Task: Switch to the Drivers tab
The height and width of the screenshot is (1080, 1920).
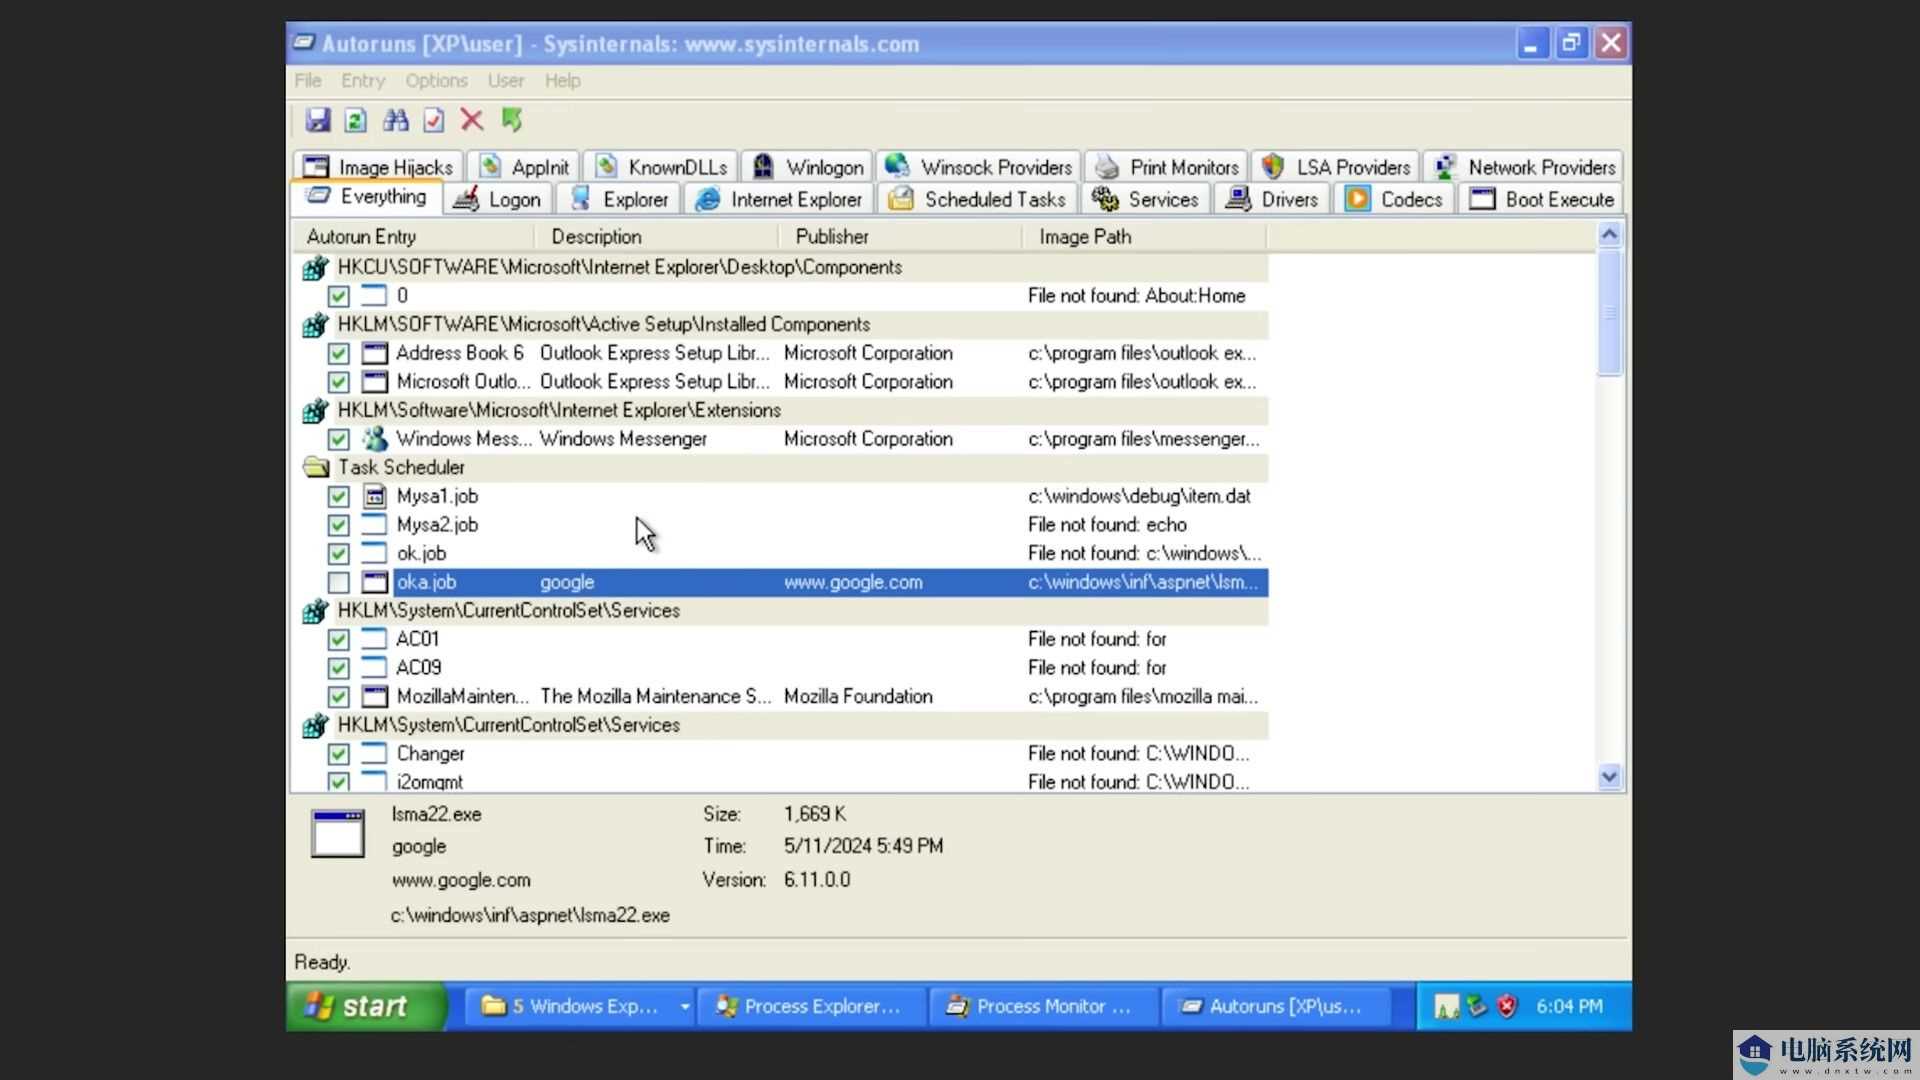Action: coord(1273,199)
